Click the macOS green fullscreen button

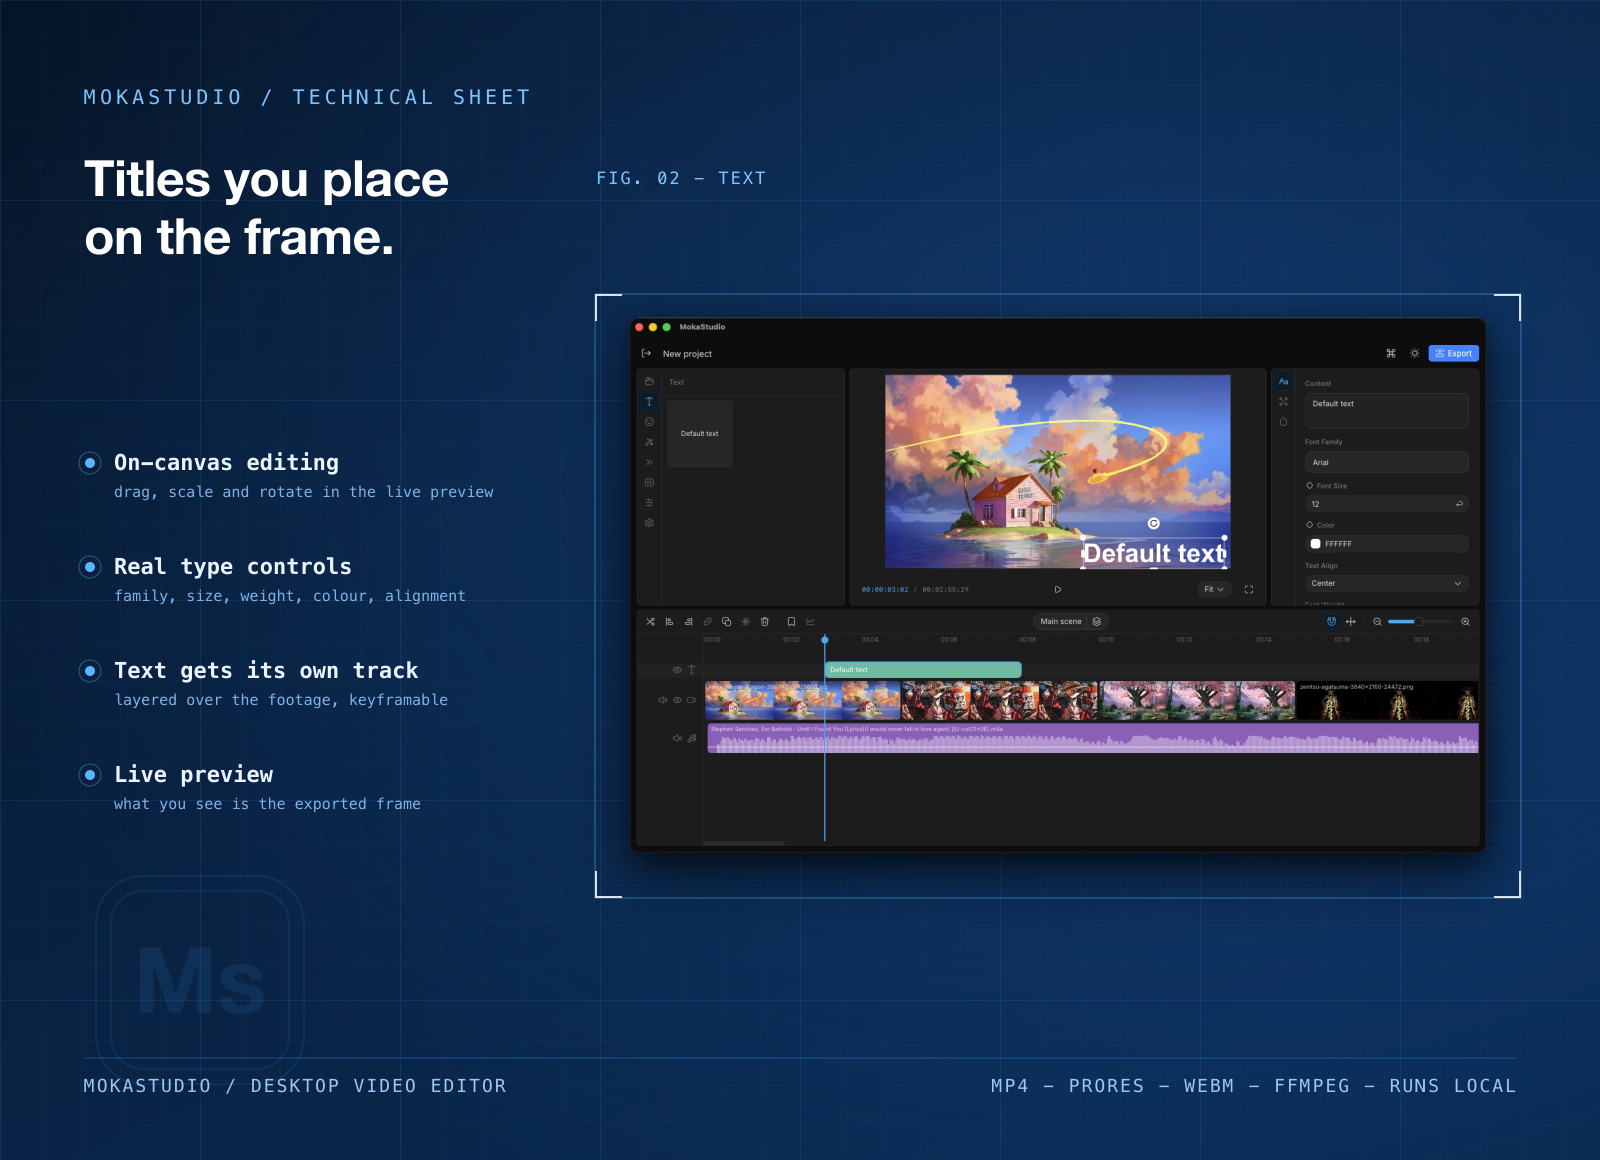pyautogui.click(x=667, y=327)
